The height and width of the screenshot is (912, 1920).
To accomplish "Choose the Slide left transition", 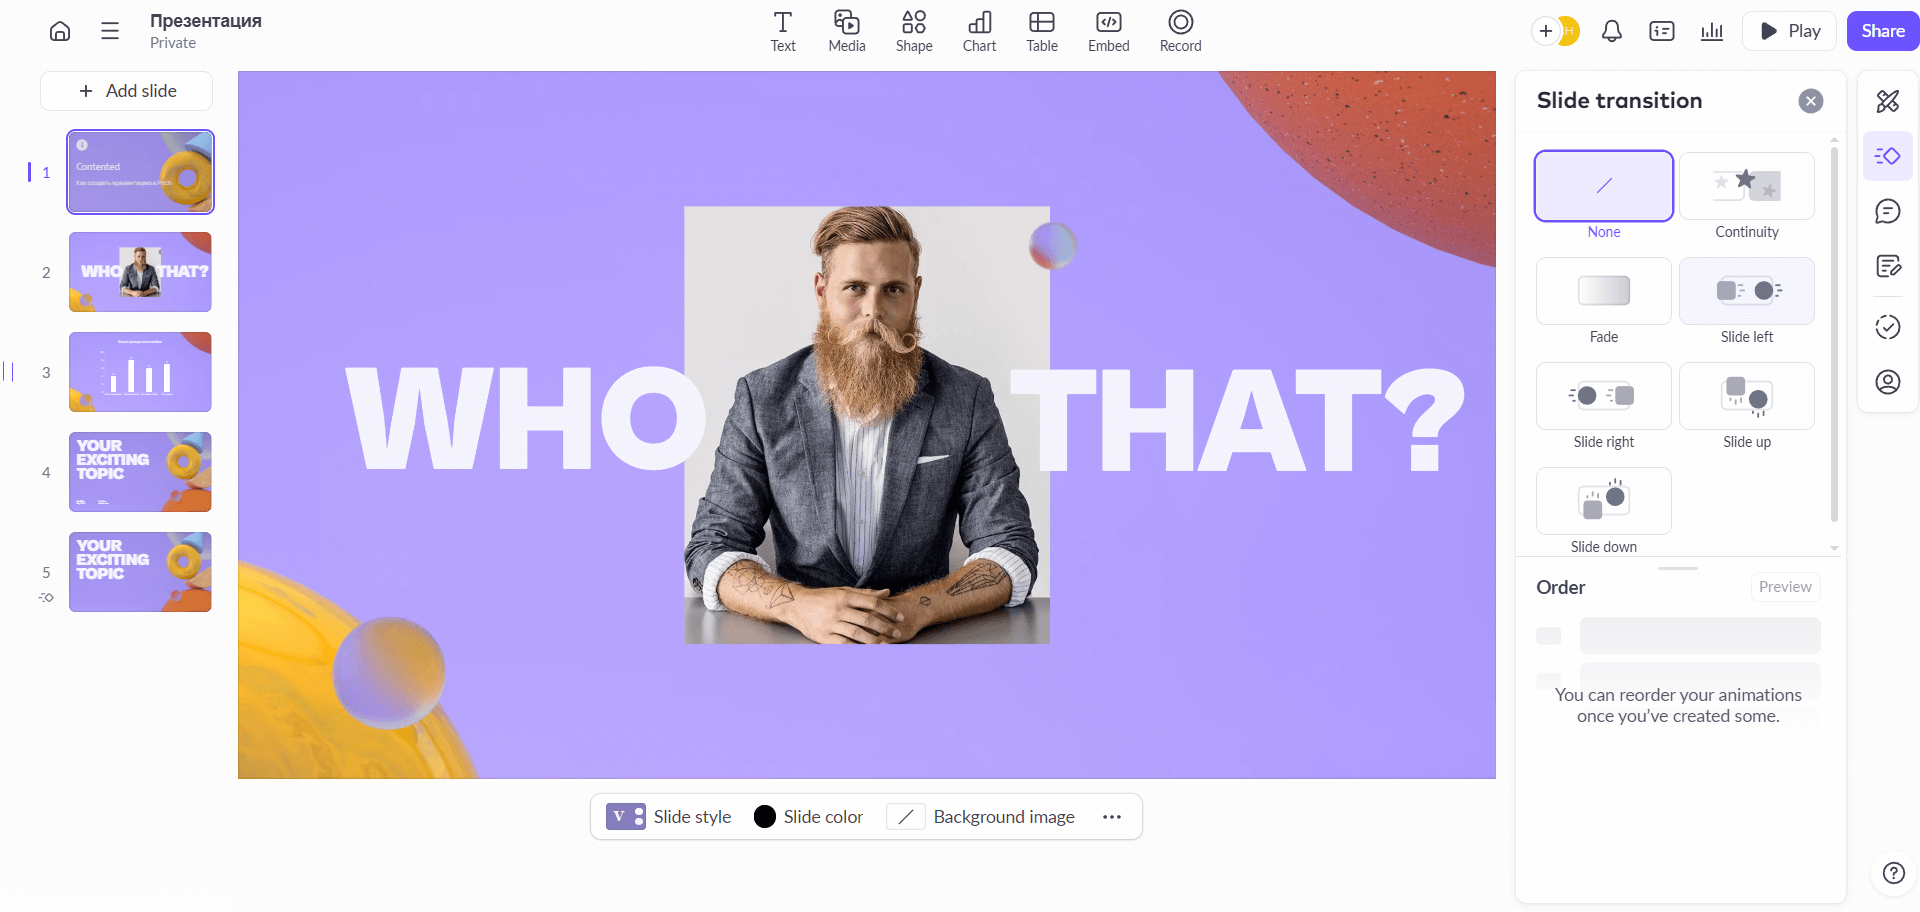I will coord(1747,291).
